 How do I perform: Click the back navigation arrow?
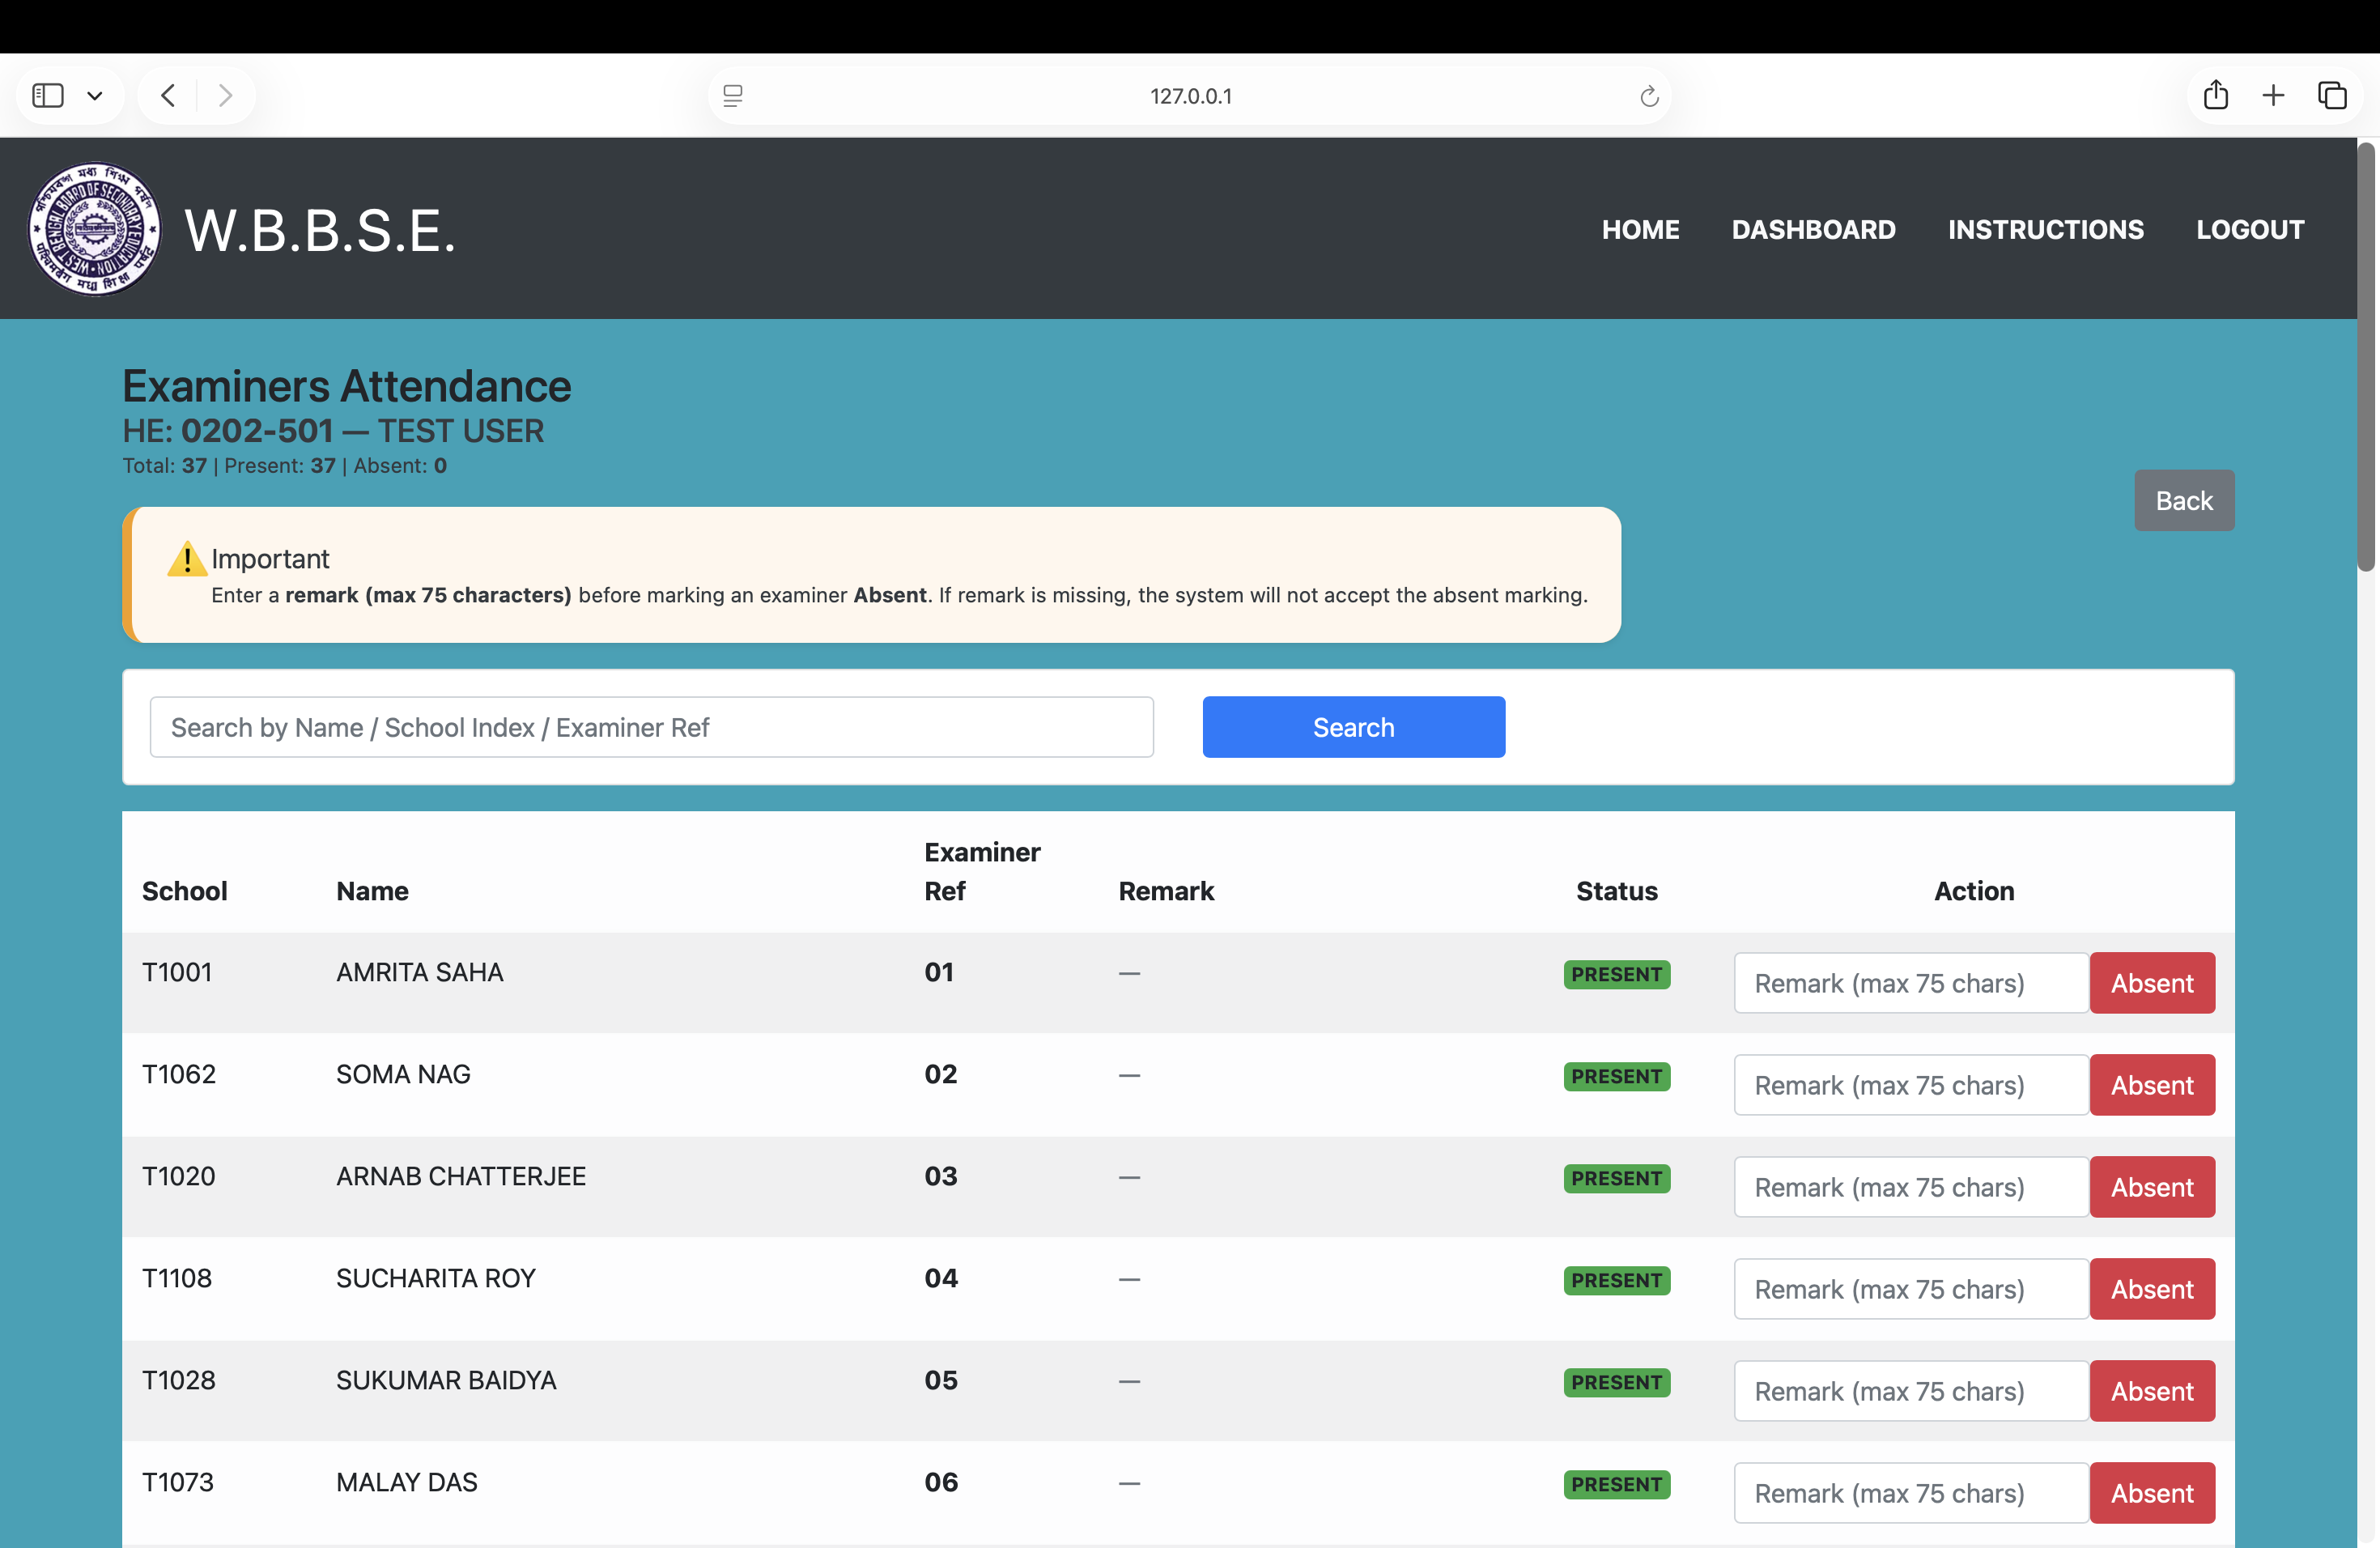pyautogui.click(x=168, y=95)
